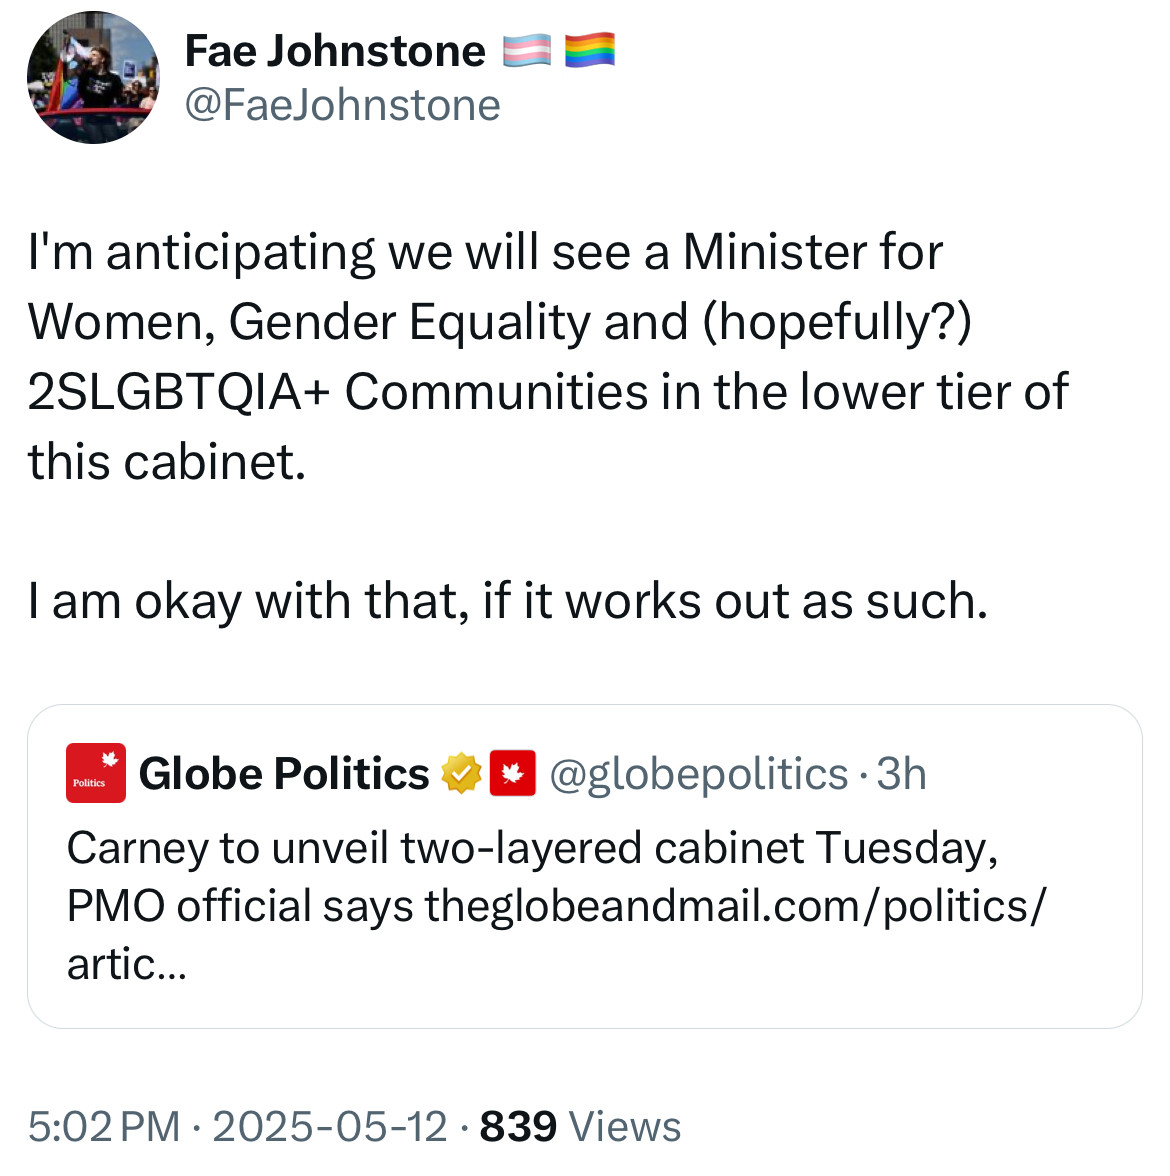Open the @FaeJohnstone handle link
The width and height of the screenshot is (1170, 1176).
point(343,105)
